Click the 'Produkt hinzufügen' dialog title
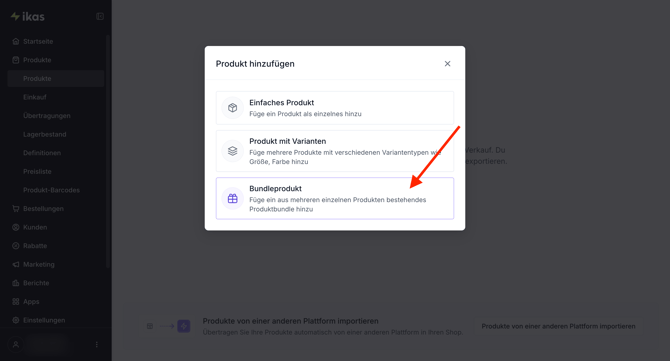Viewport: 670px width, 361px height. [x=255, y=64]
